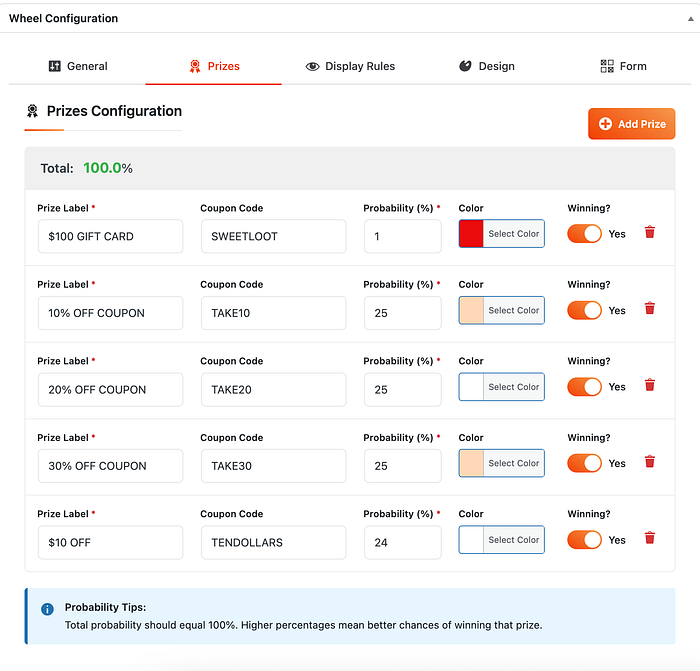Screen dimensions: 700x671
Task: Click the TAKE10 coupon code field
Action: (273, 313)
